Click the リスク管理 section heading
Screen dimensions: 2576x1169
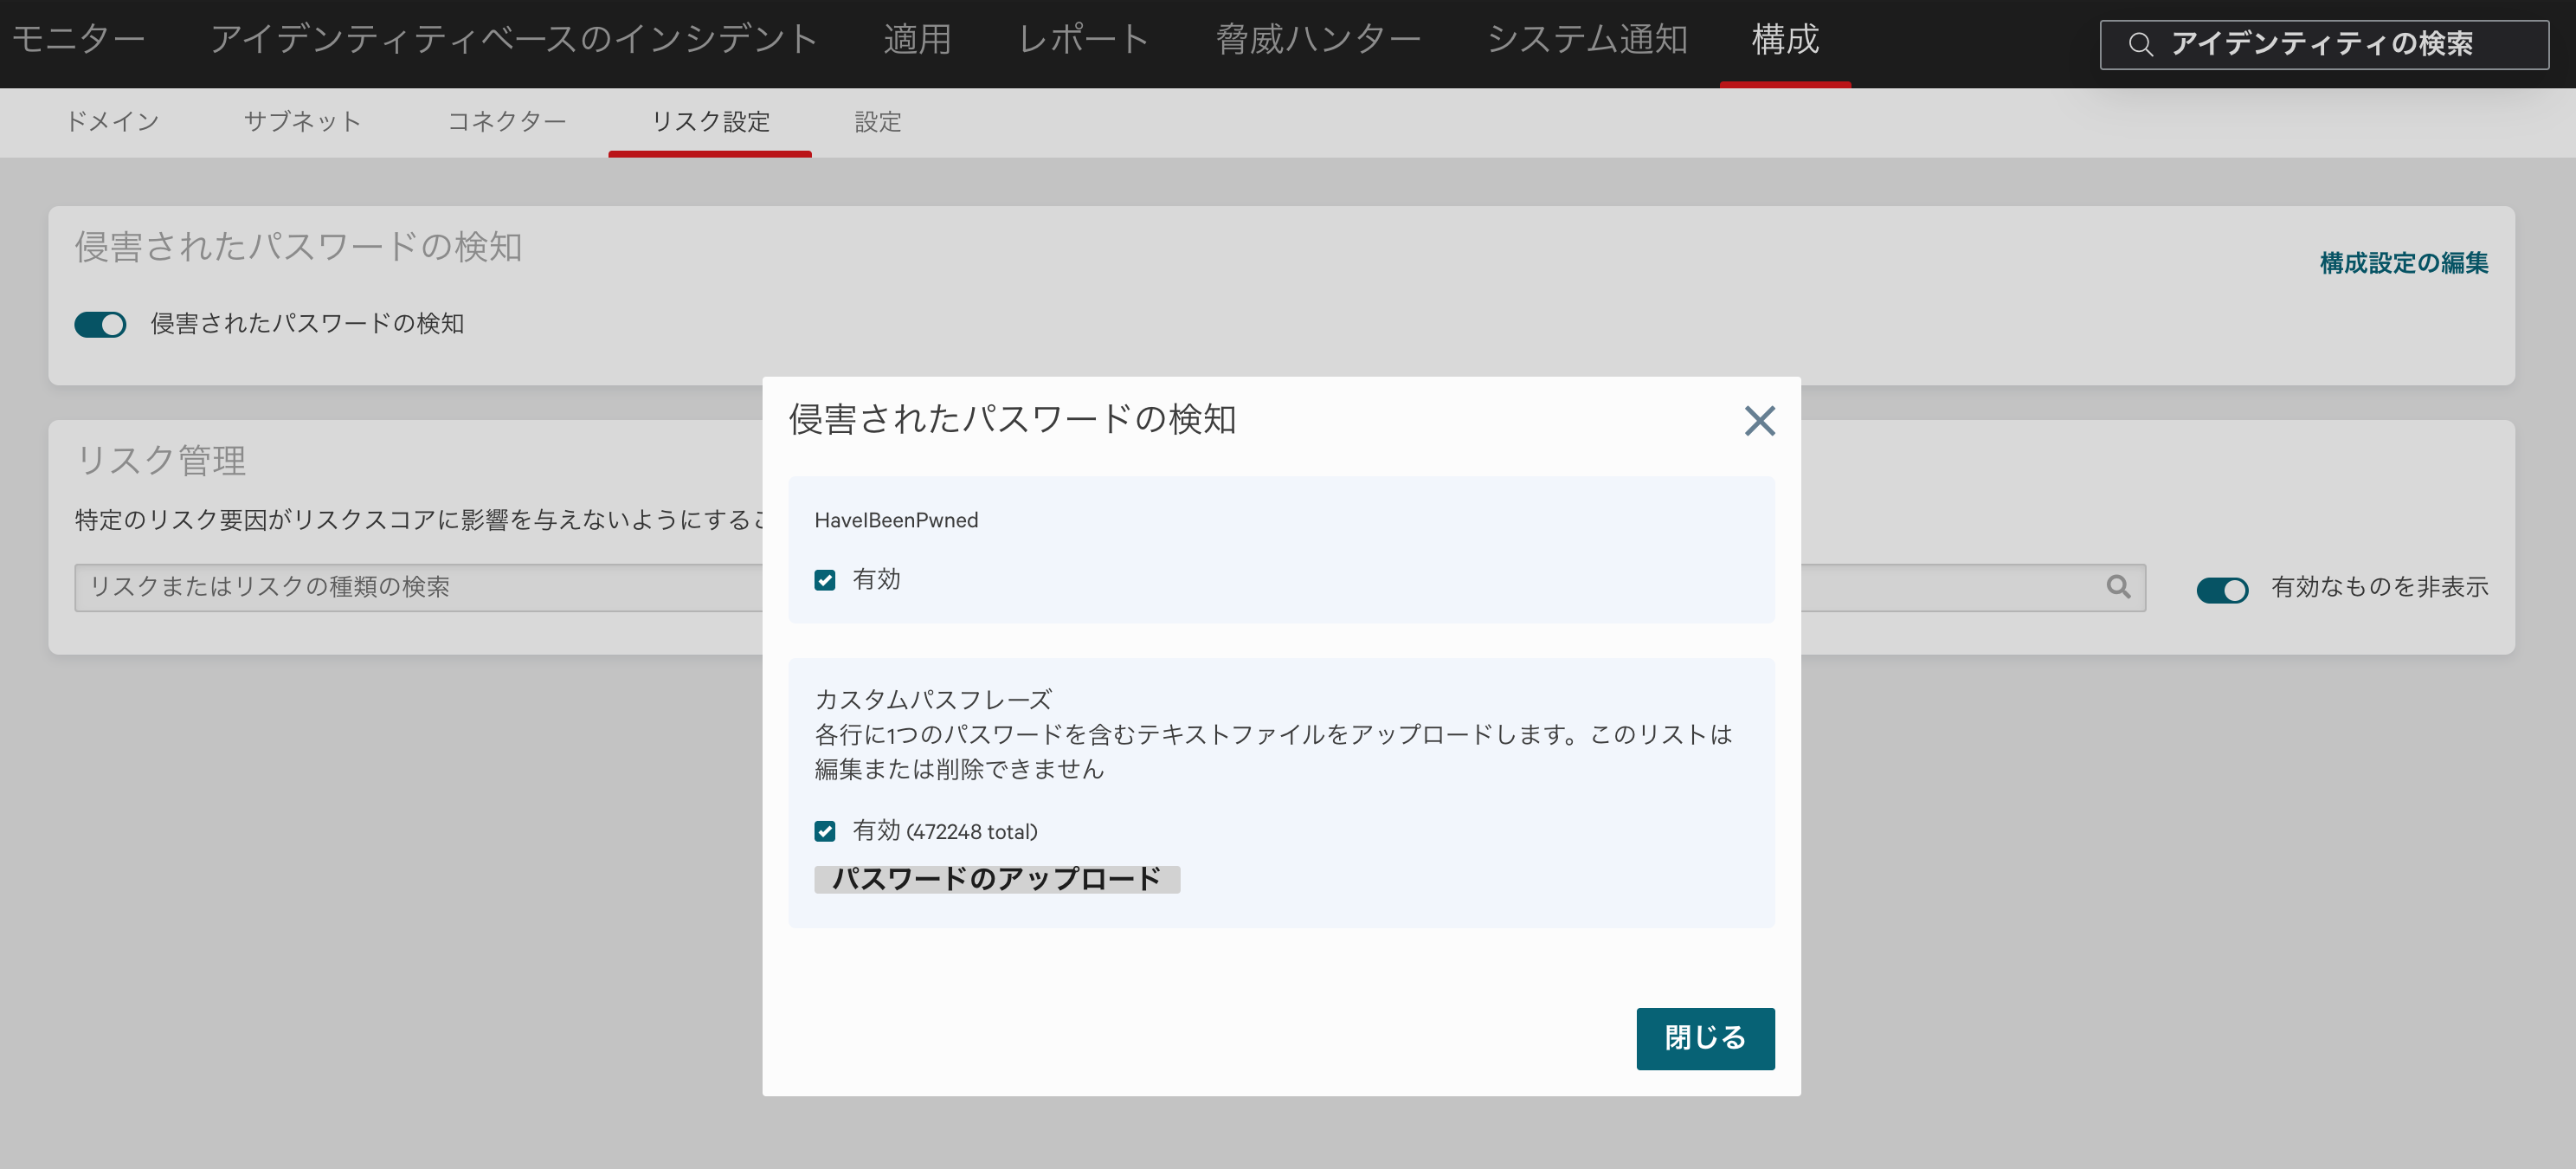(160, 460)
